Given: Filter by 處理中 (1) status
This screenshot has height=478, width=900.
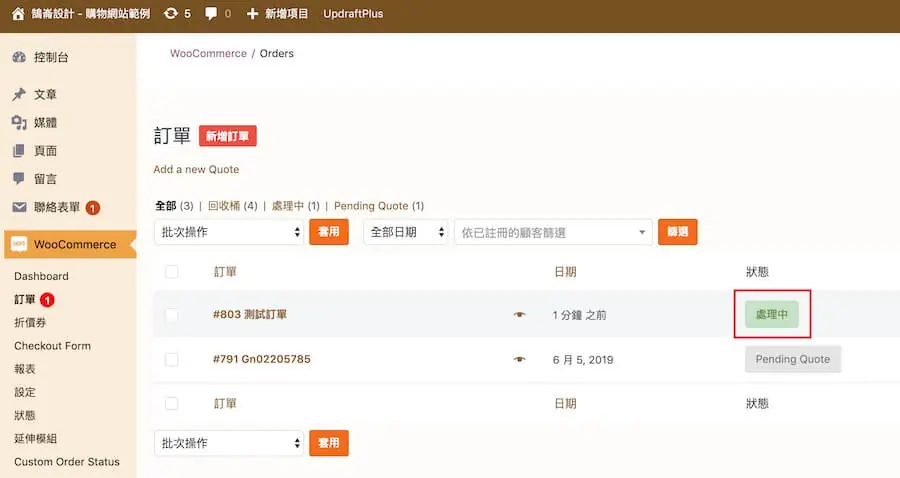Looking at the screenshot, I should point(296,205).
